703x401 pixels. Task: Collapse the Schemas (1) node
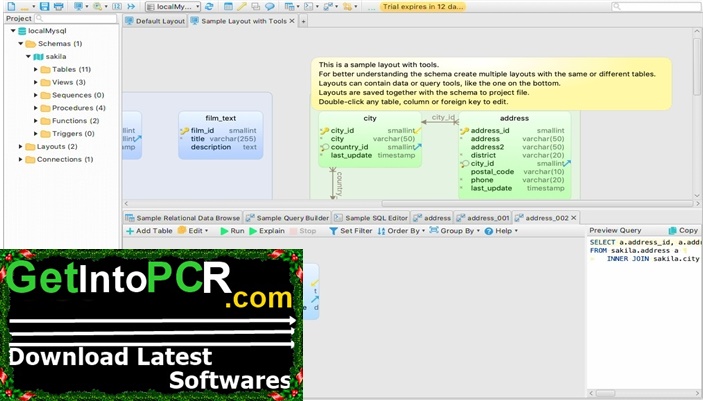pyautogui.click(x=21, y=44)
